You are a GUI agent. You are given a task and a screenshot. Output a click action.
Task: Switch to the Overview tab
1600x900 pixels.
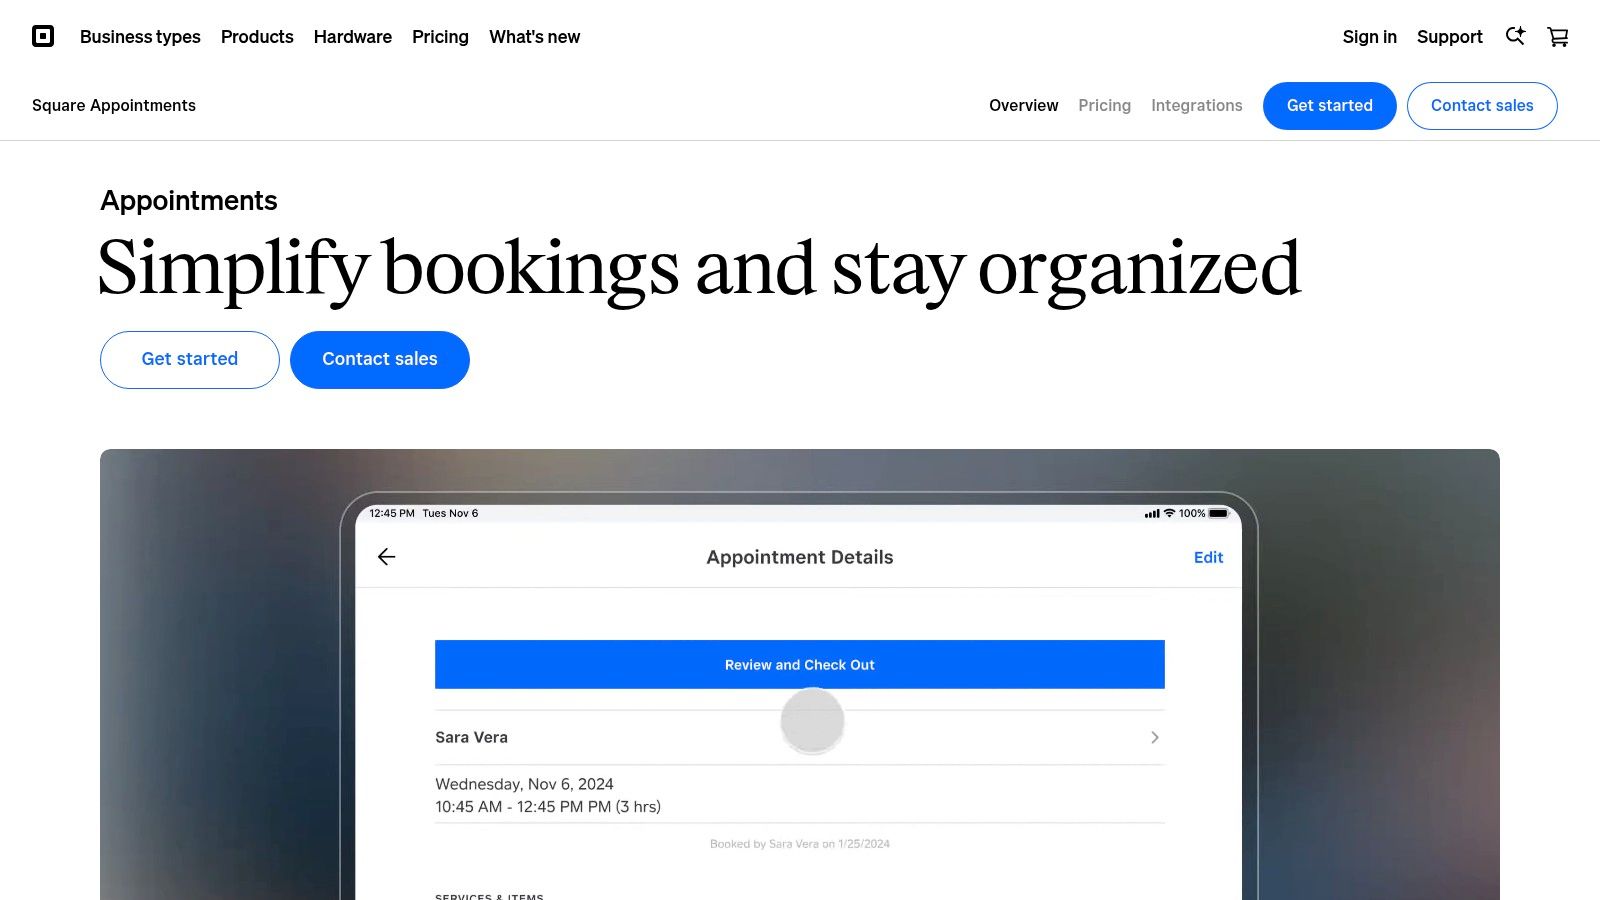click(1023, 105)
